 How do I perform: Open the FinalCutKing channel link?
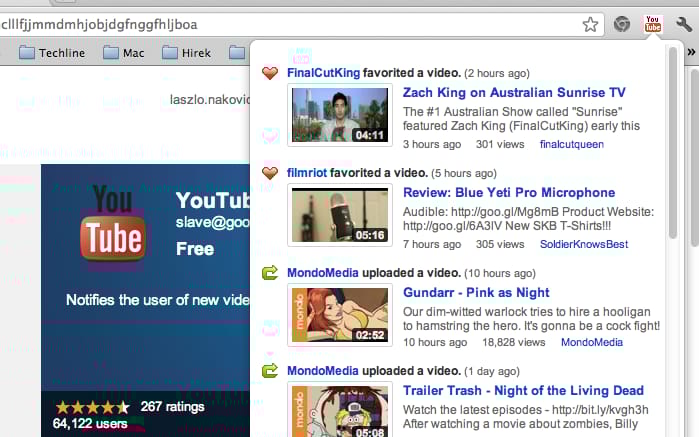click(323, 73)
